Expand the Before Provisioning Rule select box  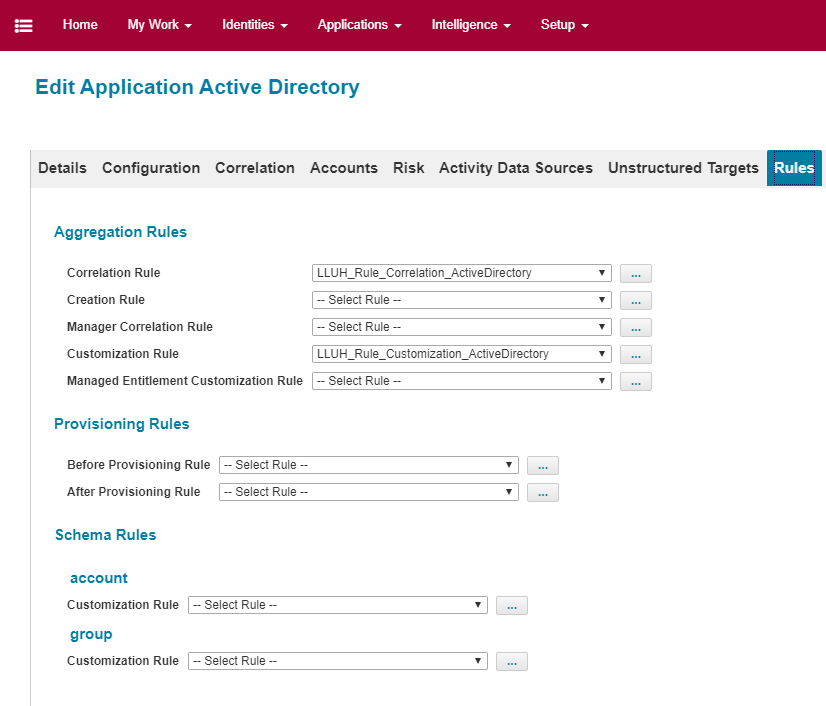[x=368, y=465]
